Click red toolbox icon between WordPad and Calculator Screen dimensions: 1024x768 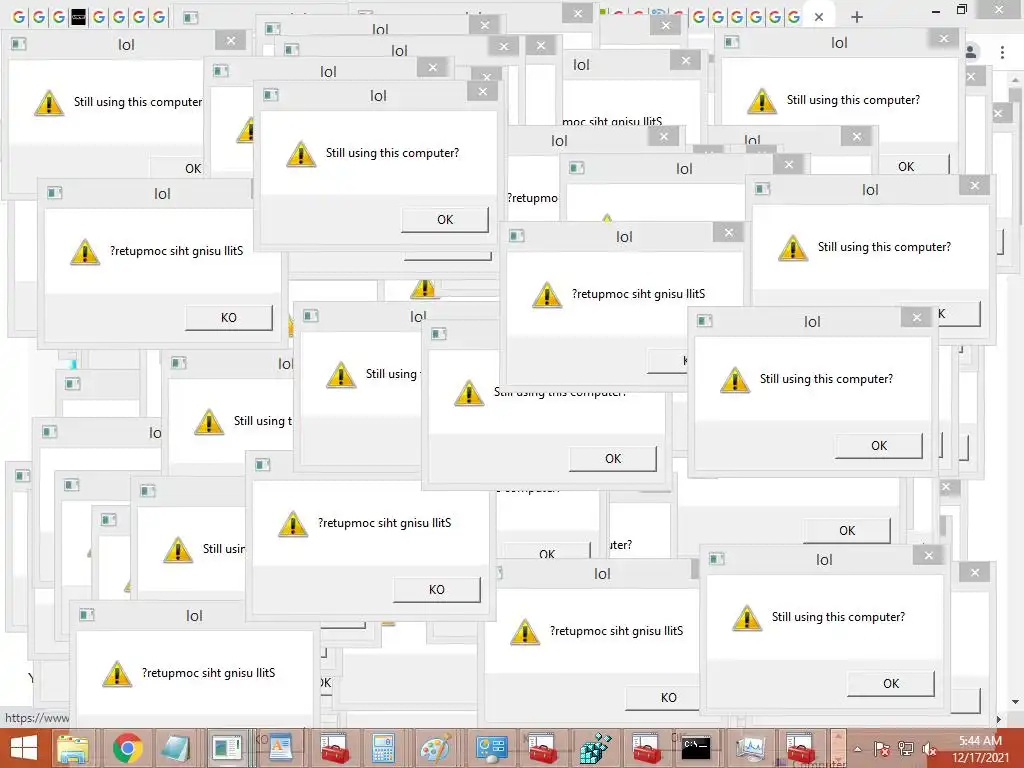click(334, 748)
